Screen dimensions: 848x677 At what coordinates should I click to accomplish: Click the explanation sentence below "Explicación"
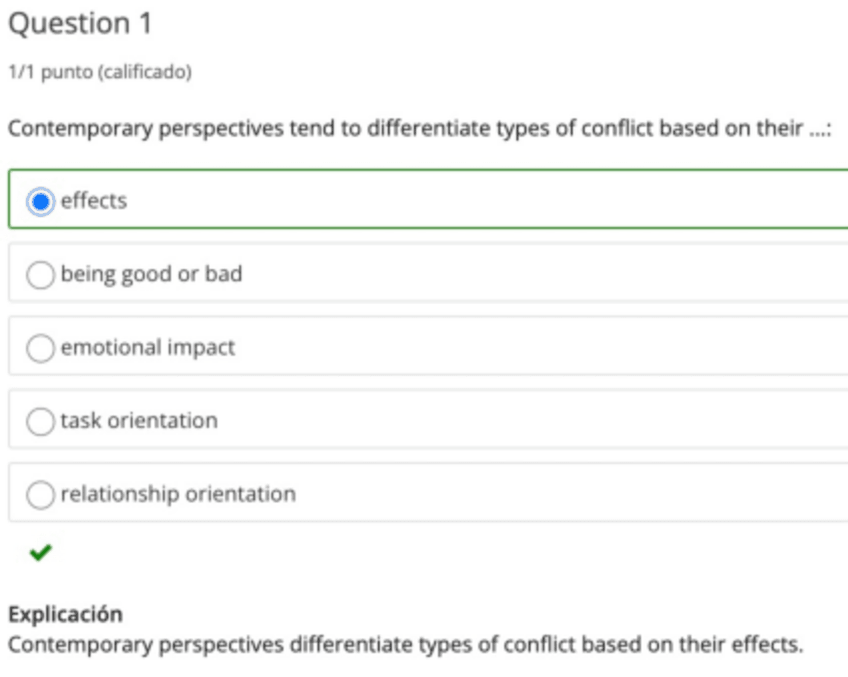click(x=405, y=644)
